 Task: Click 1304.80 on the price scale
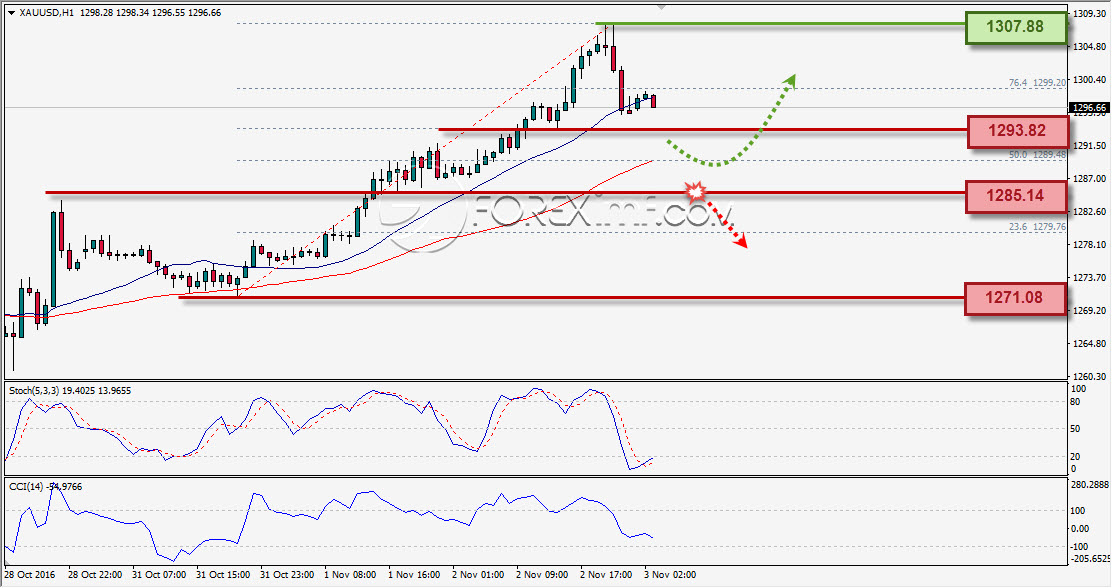coord(1090,48)
